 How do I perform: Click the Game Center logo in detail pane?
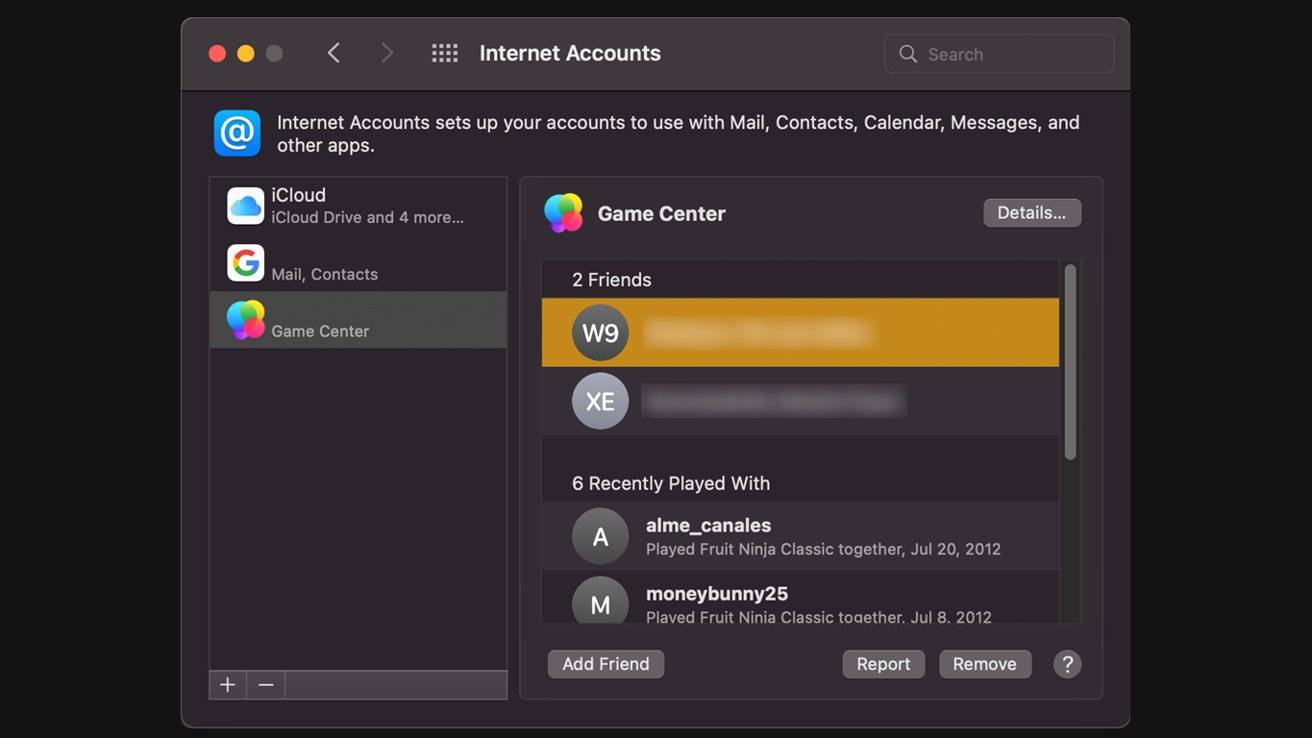563,213
